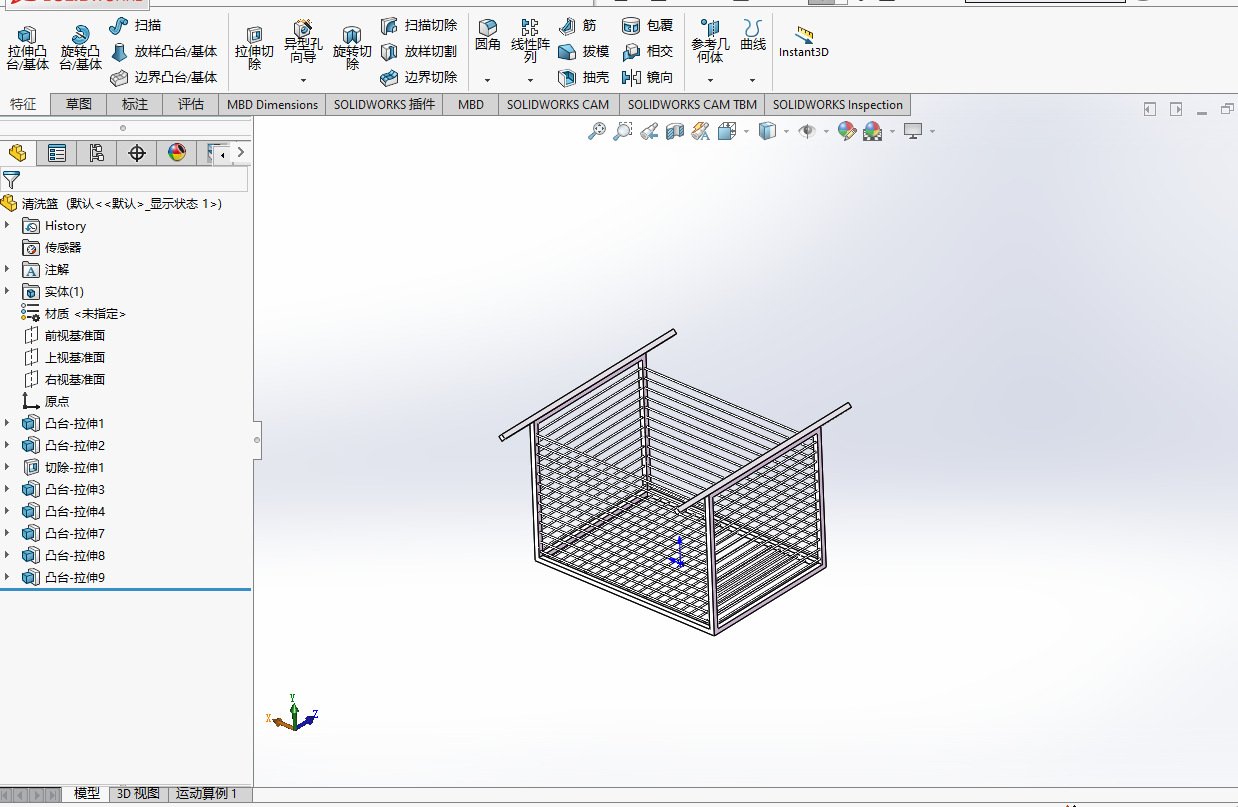Viewport: 1238px width, 807px height.
Task: Select 材质 <未指定> material item
Action: (74, 314)
